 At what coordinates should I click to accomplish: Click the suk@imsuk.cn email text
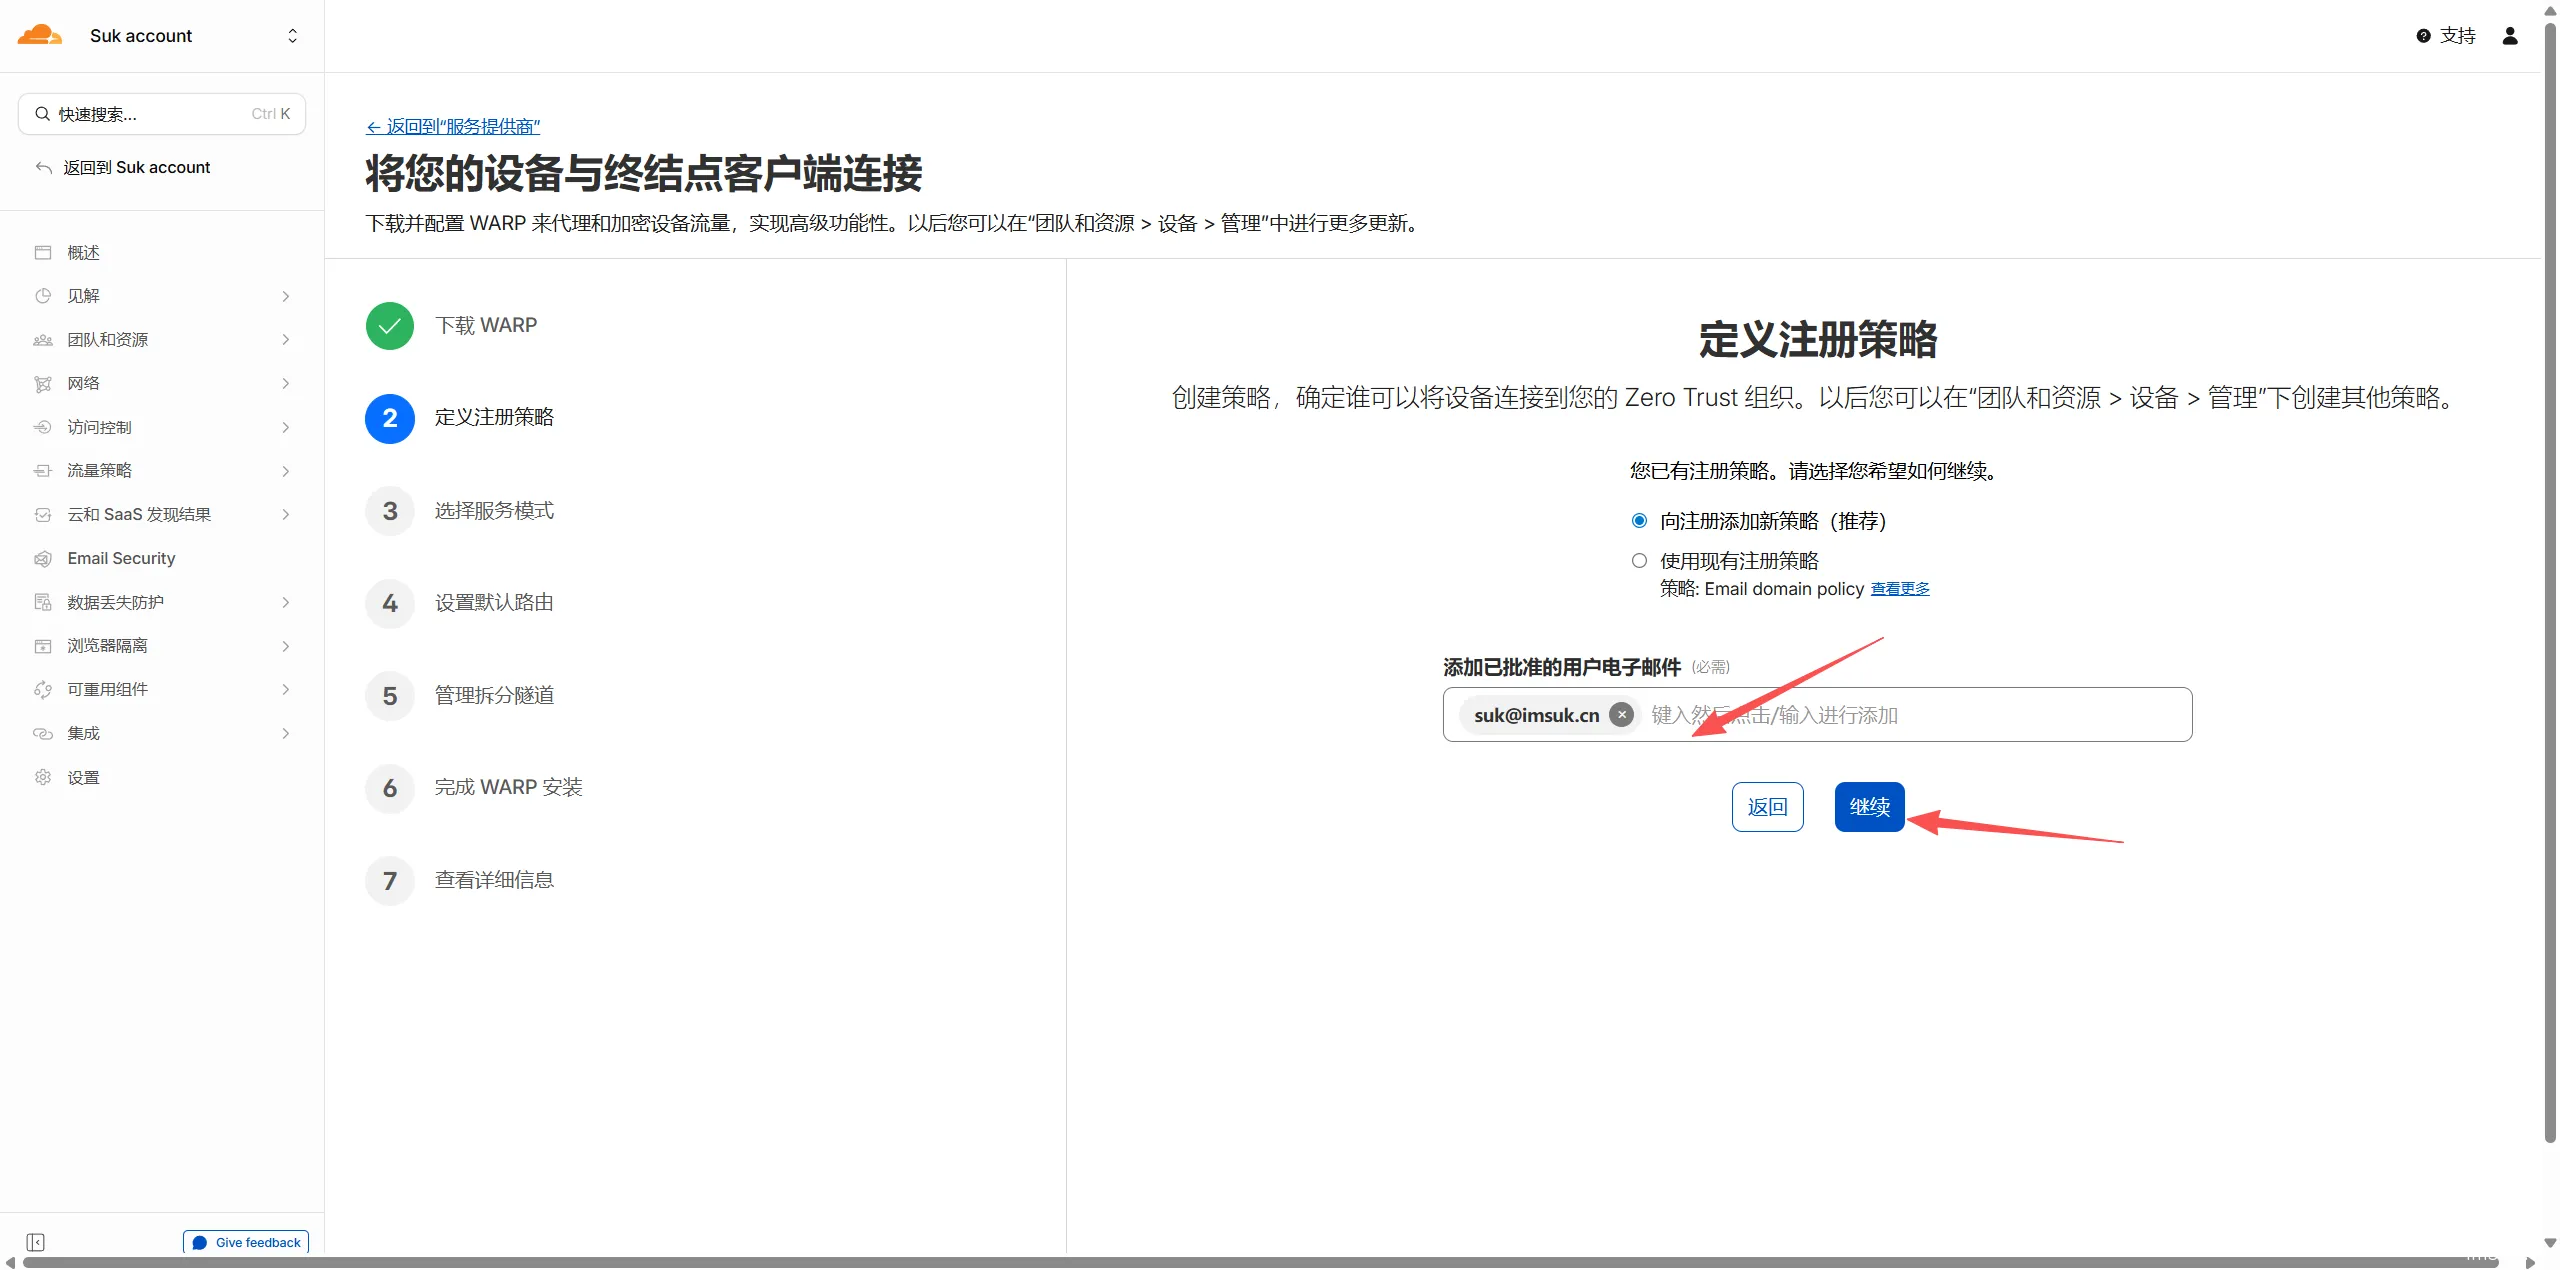click(1537, 715)
